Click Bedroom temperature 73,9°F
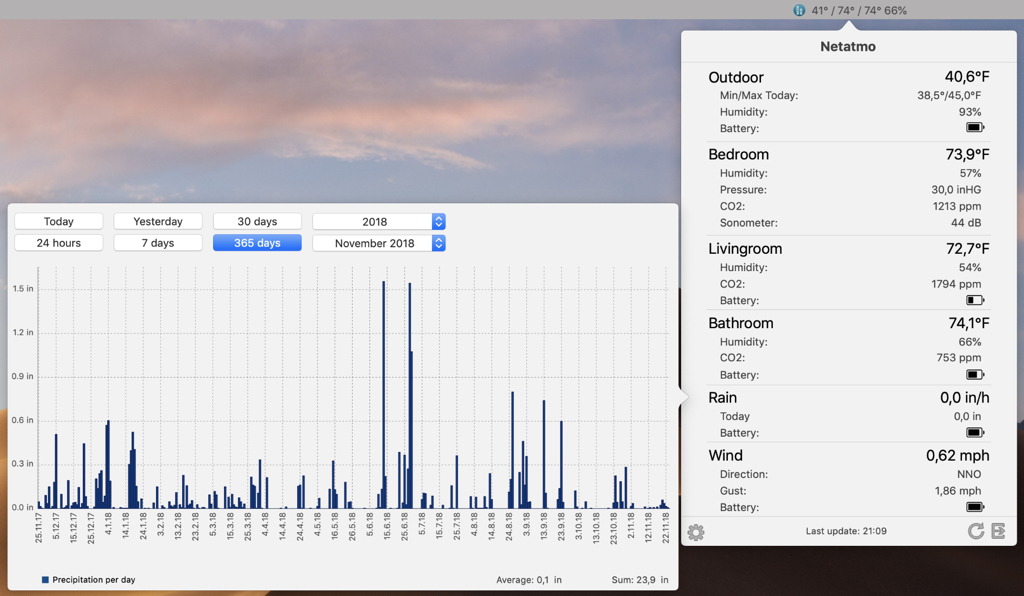Image resolution: width=1024 pixels, height=596 pixels. click(967, 154)
